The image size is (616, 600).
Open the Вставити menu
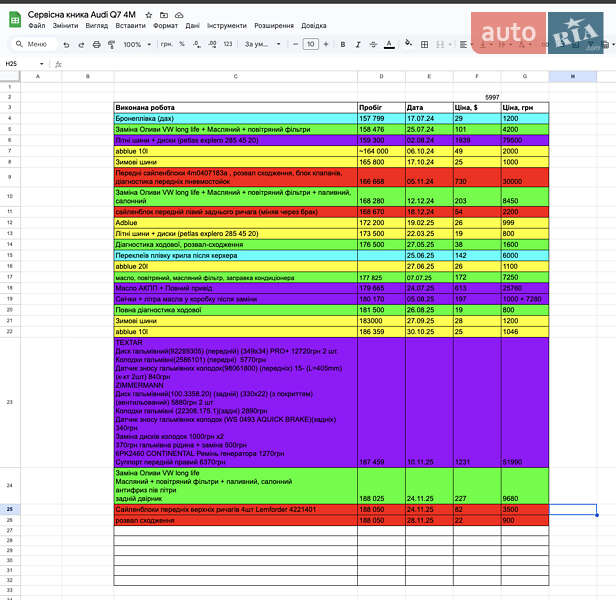tap(129, 25)
